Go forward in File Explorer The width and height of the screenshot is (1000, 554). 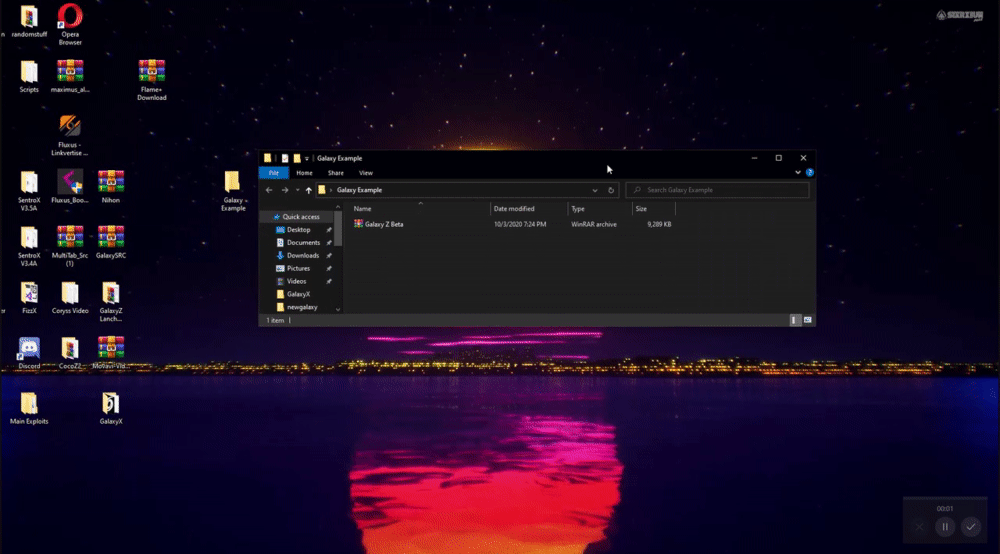(x=285, y=190)
